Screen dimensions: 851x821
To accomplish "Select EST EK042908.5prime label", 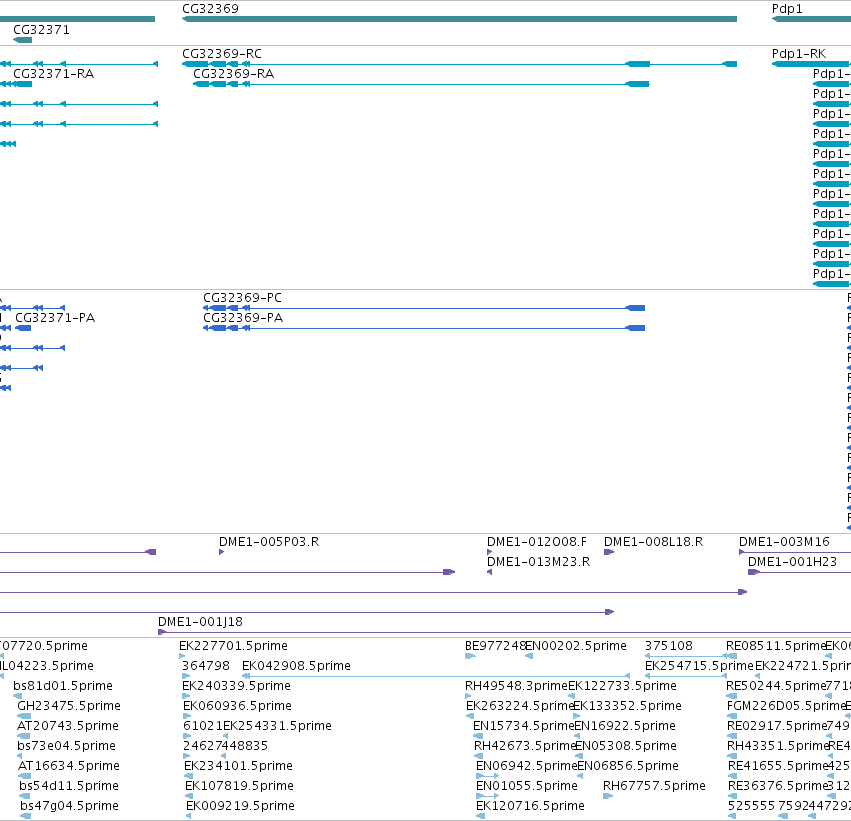I will (x=296, y=666).
